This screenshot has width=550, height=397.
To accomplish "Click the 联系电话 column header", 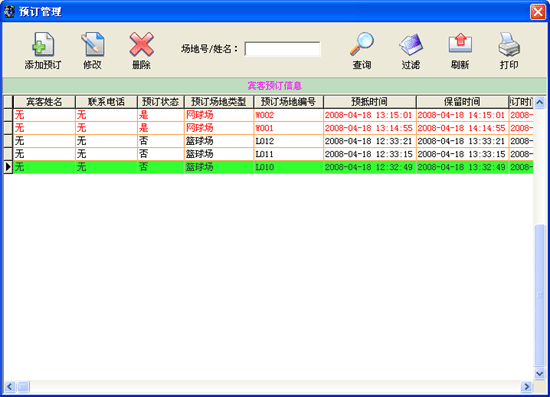I will [106, 102].
